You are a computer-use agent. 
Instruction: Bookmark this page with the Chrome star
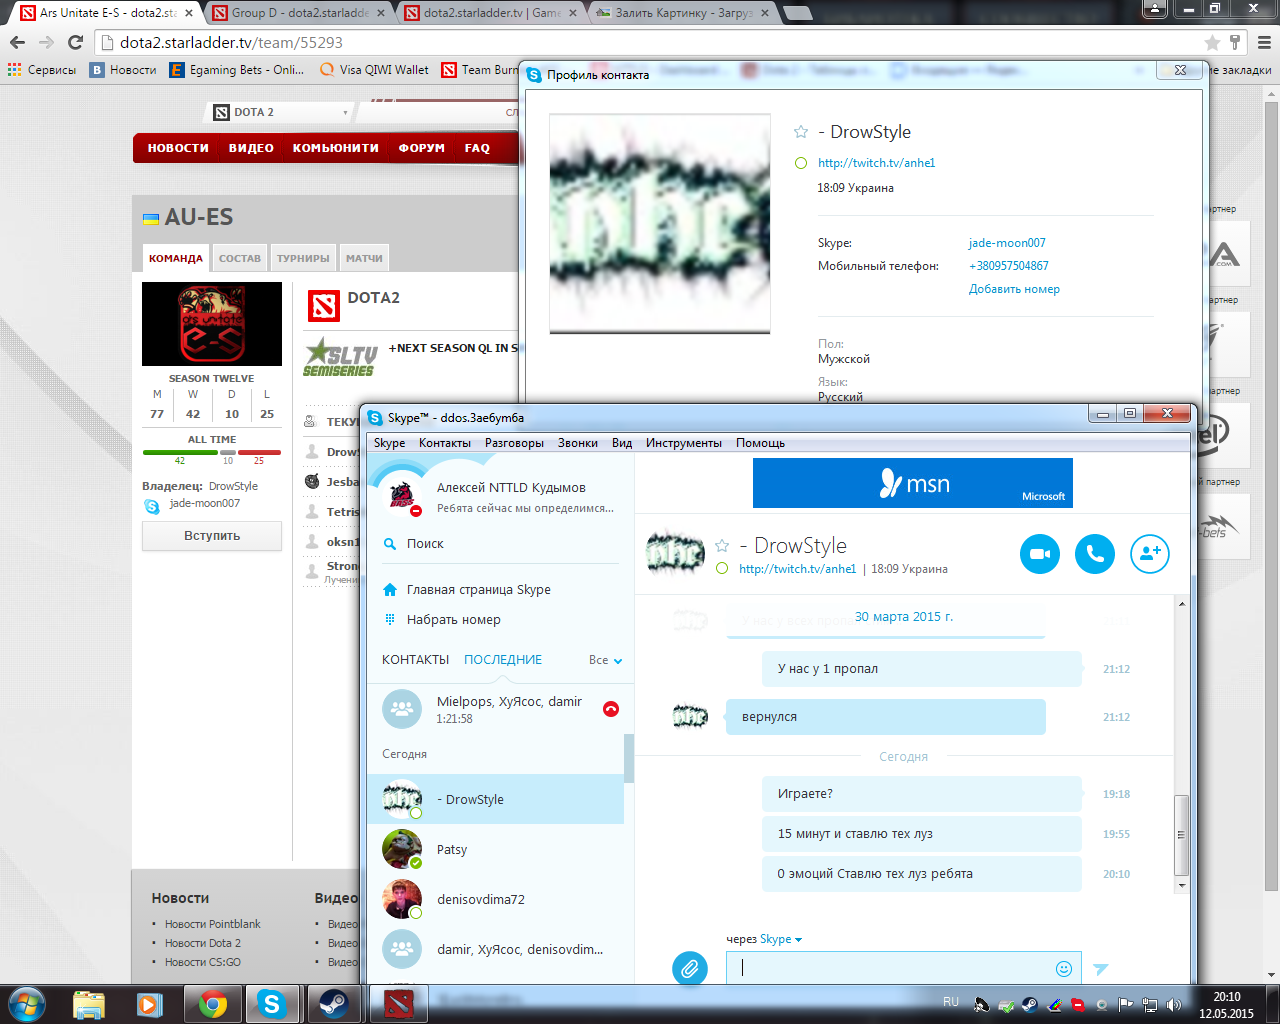click(1212, 42)
